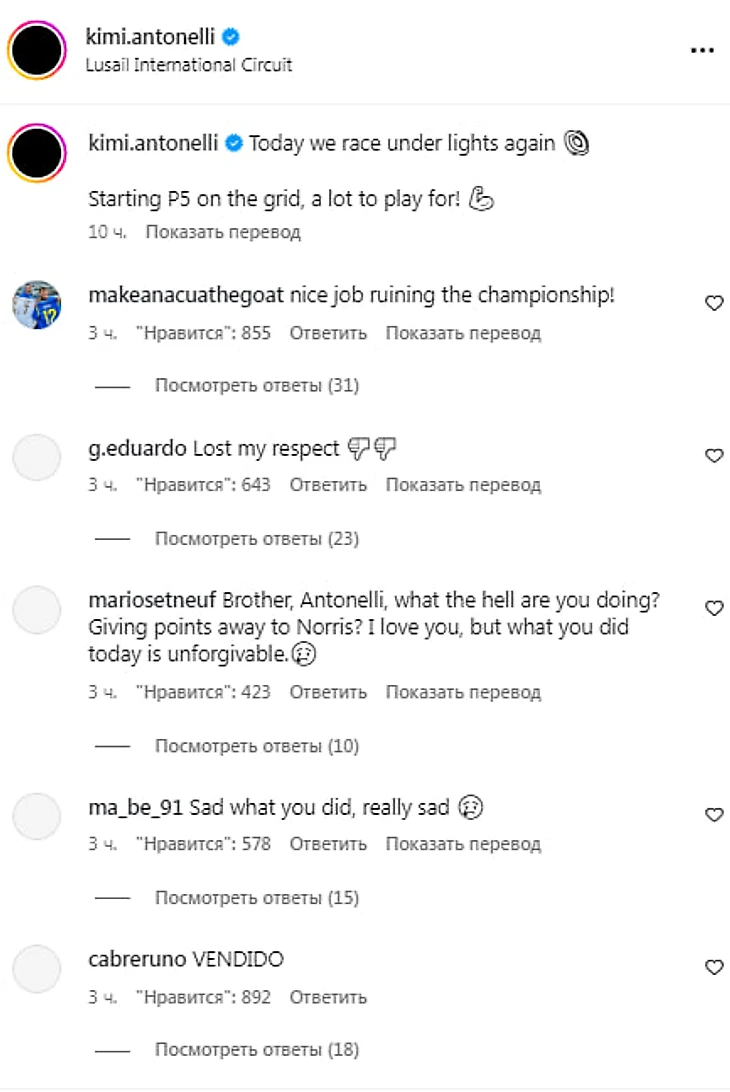The image size is (730, 1092).
Task: Open kimi.antonelli profile picture in header
Action: tap(37, 50)
